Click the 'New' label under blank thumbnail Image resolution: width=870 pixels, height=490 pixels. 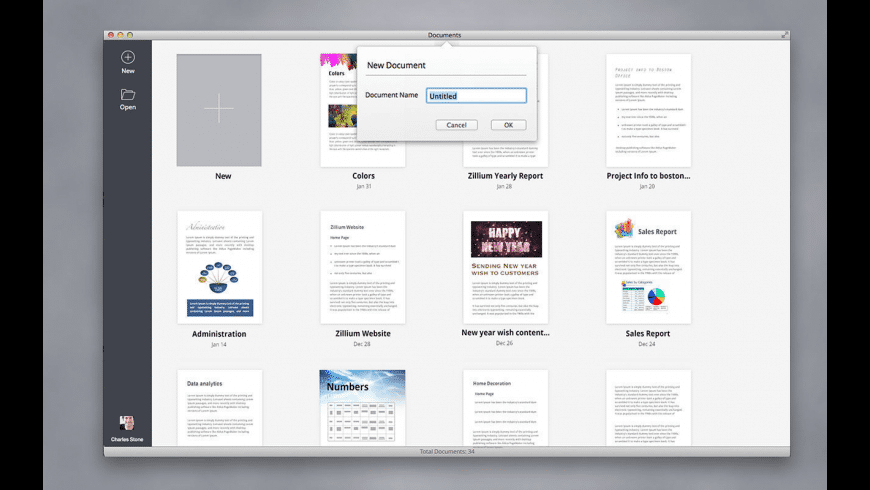click(223, 175)
